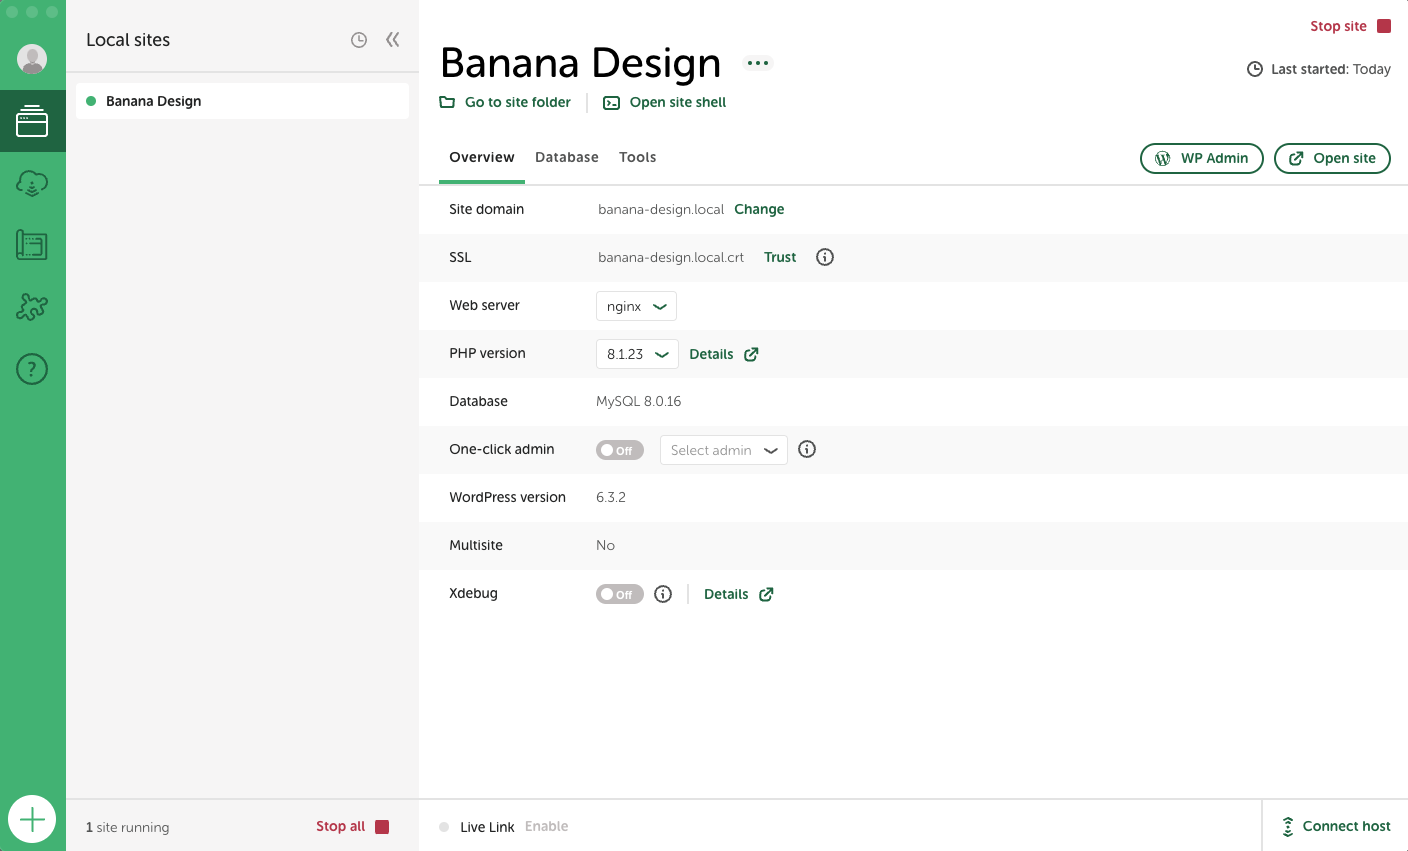Open the Connect cloud icon in sidebar
Image resolution: width=1408 pixels, height=851 pixels.
pyautogui.click(x=32, y=184)
